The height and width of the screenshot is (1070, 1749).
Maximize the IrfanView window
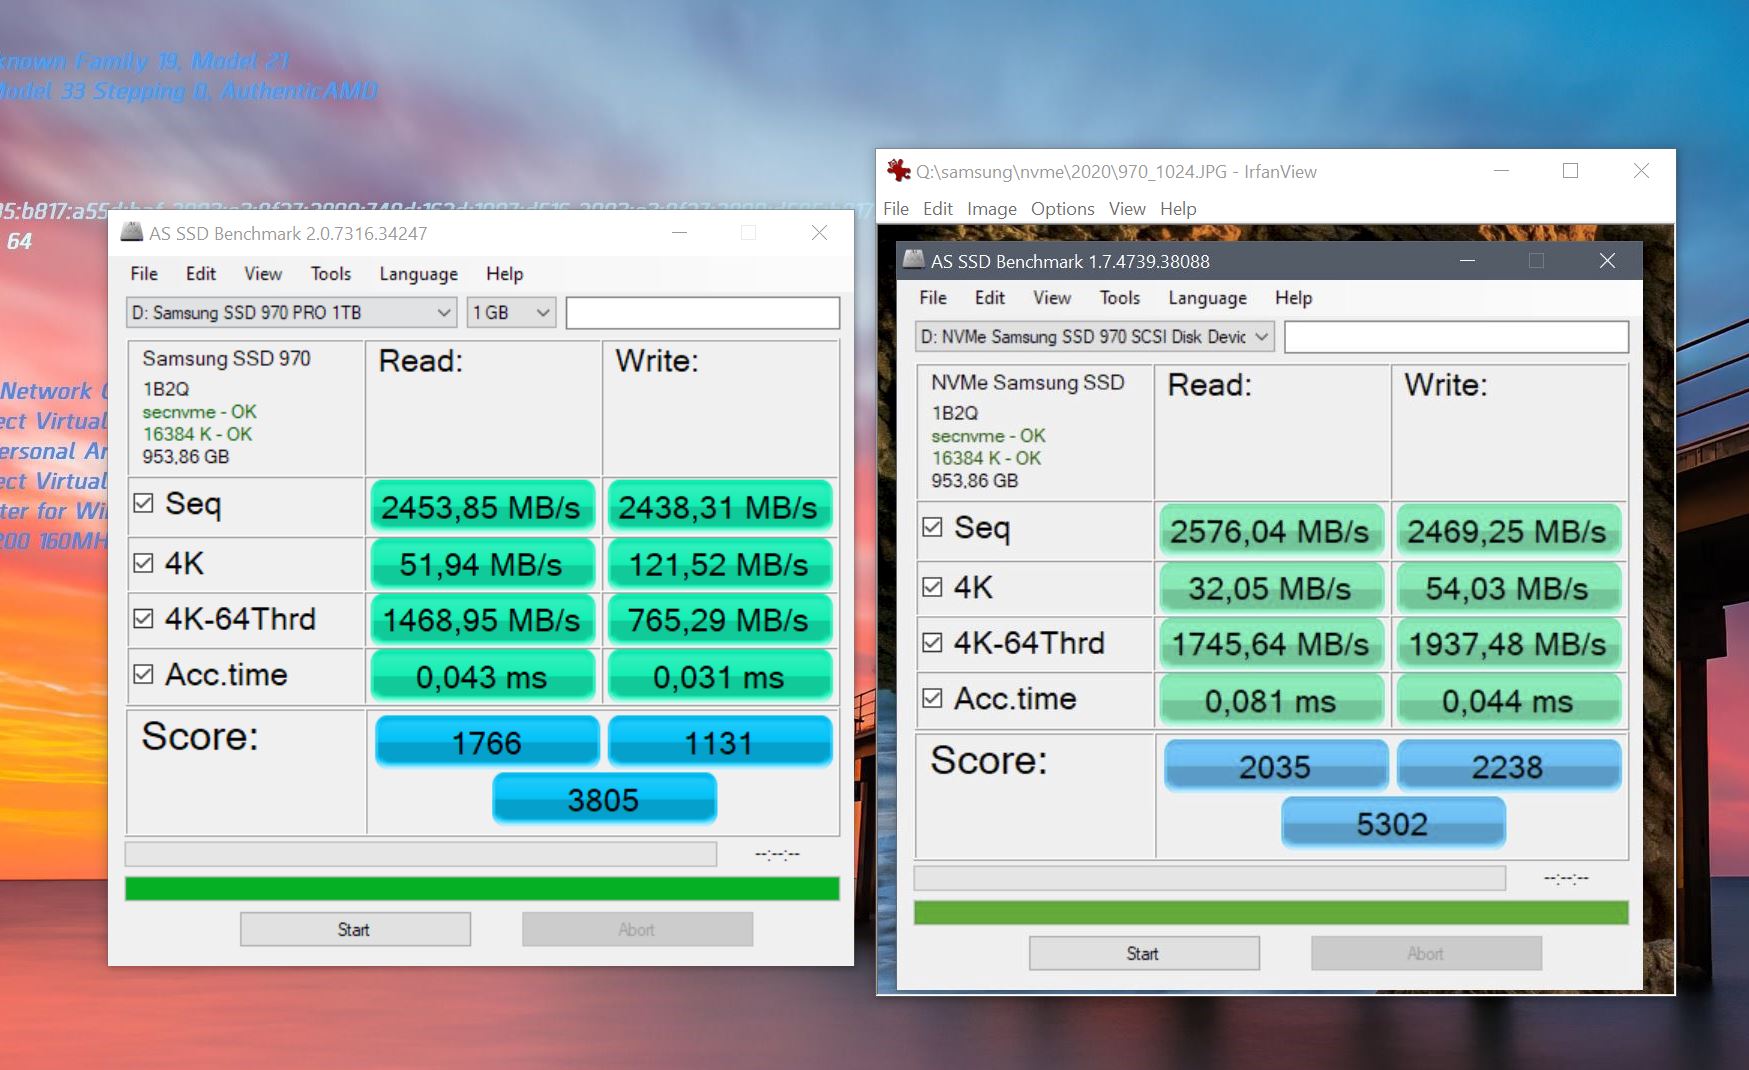click(1571, 171)
